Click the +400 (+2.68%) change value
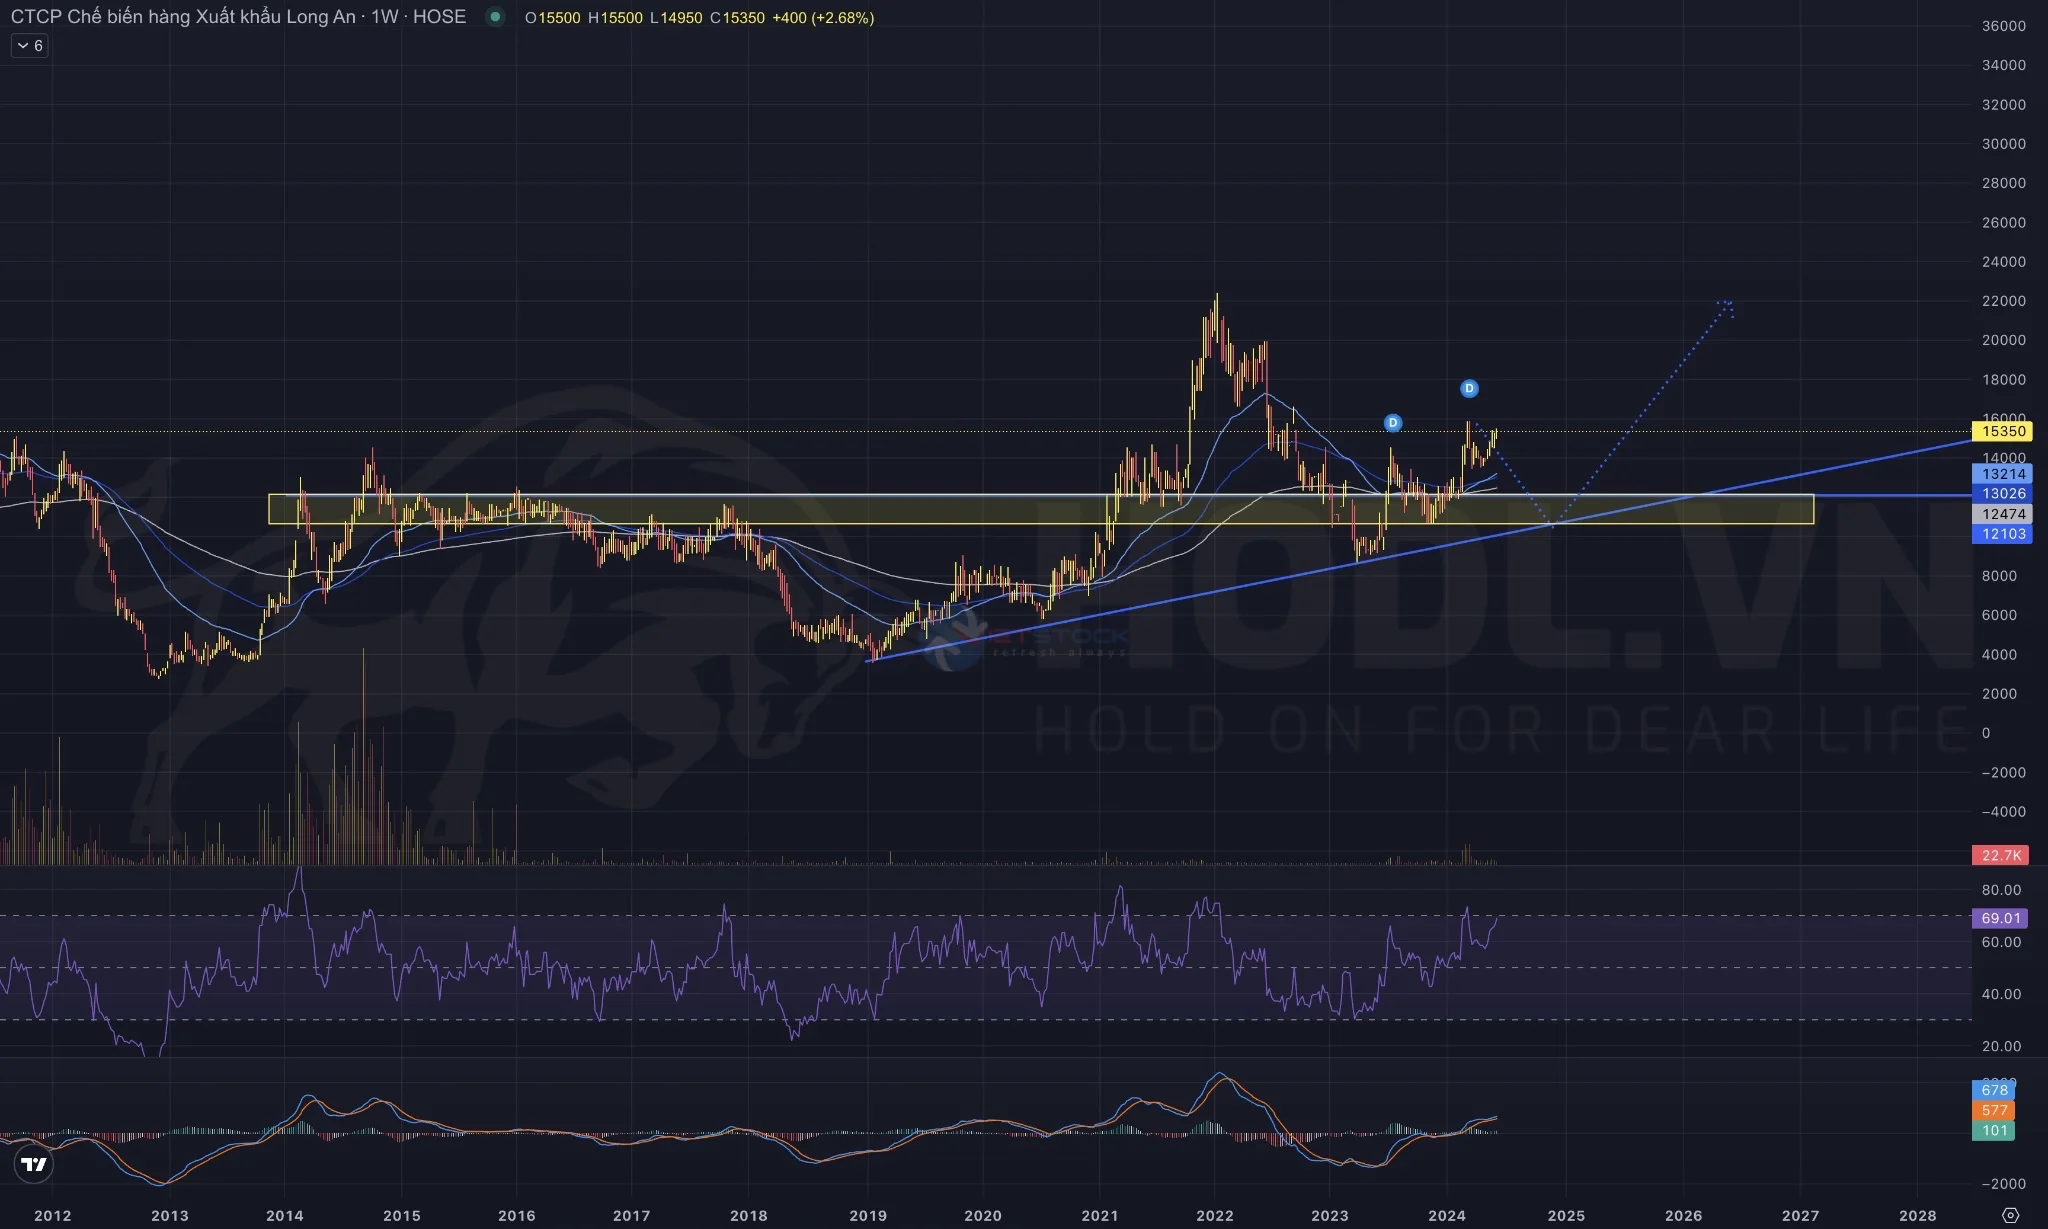The height and width of the screenshot is (1229, 2048). click(823, 18)
